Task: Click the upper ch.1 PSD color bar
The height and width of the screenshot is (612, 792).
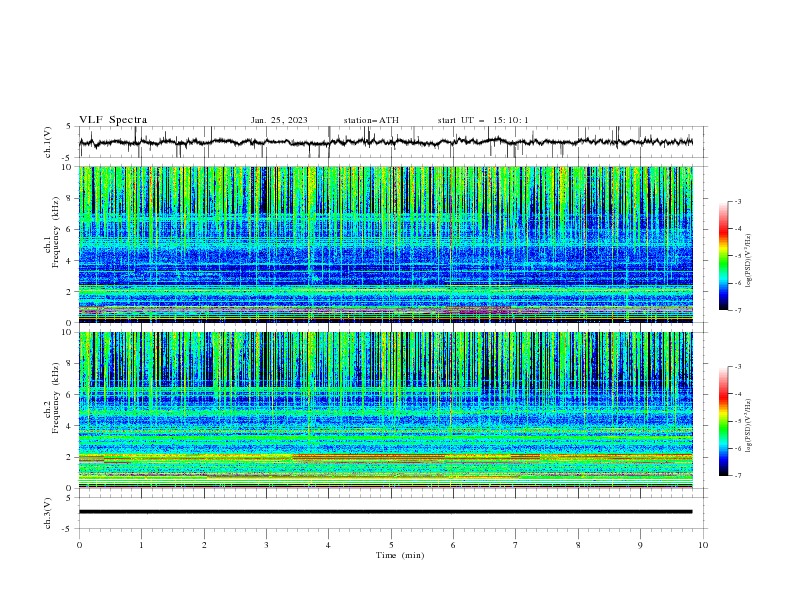Action: pos(724,256)
